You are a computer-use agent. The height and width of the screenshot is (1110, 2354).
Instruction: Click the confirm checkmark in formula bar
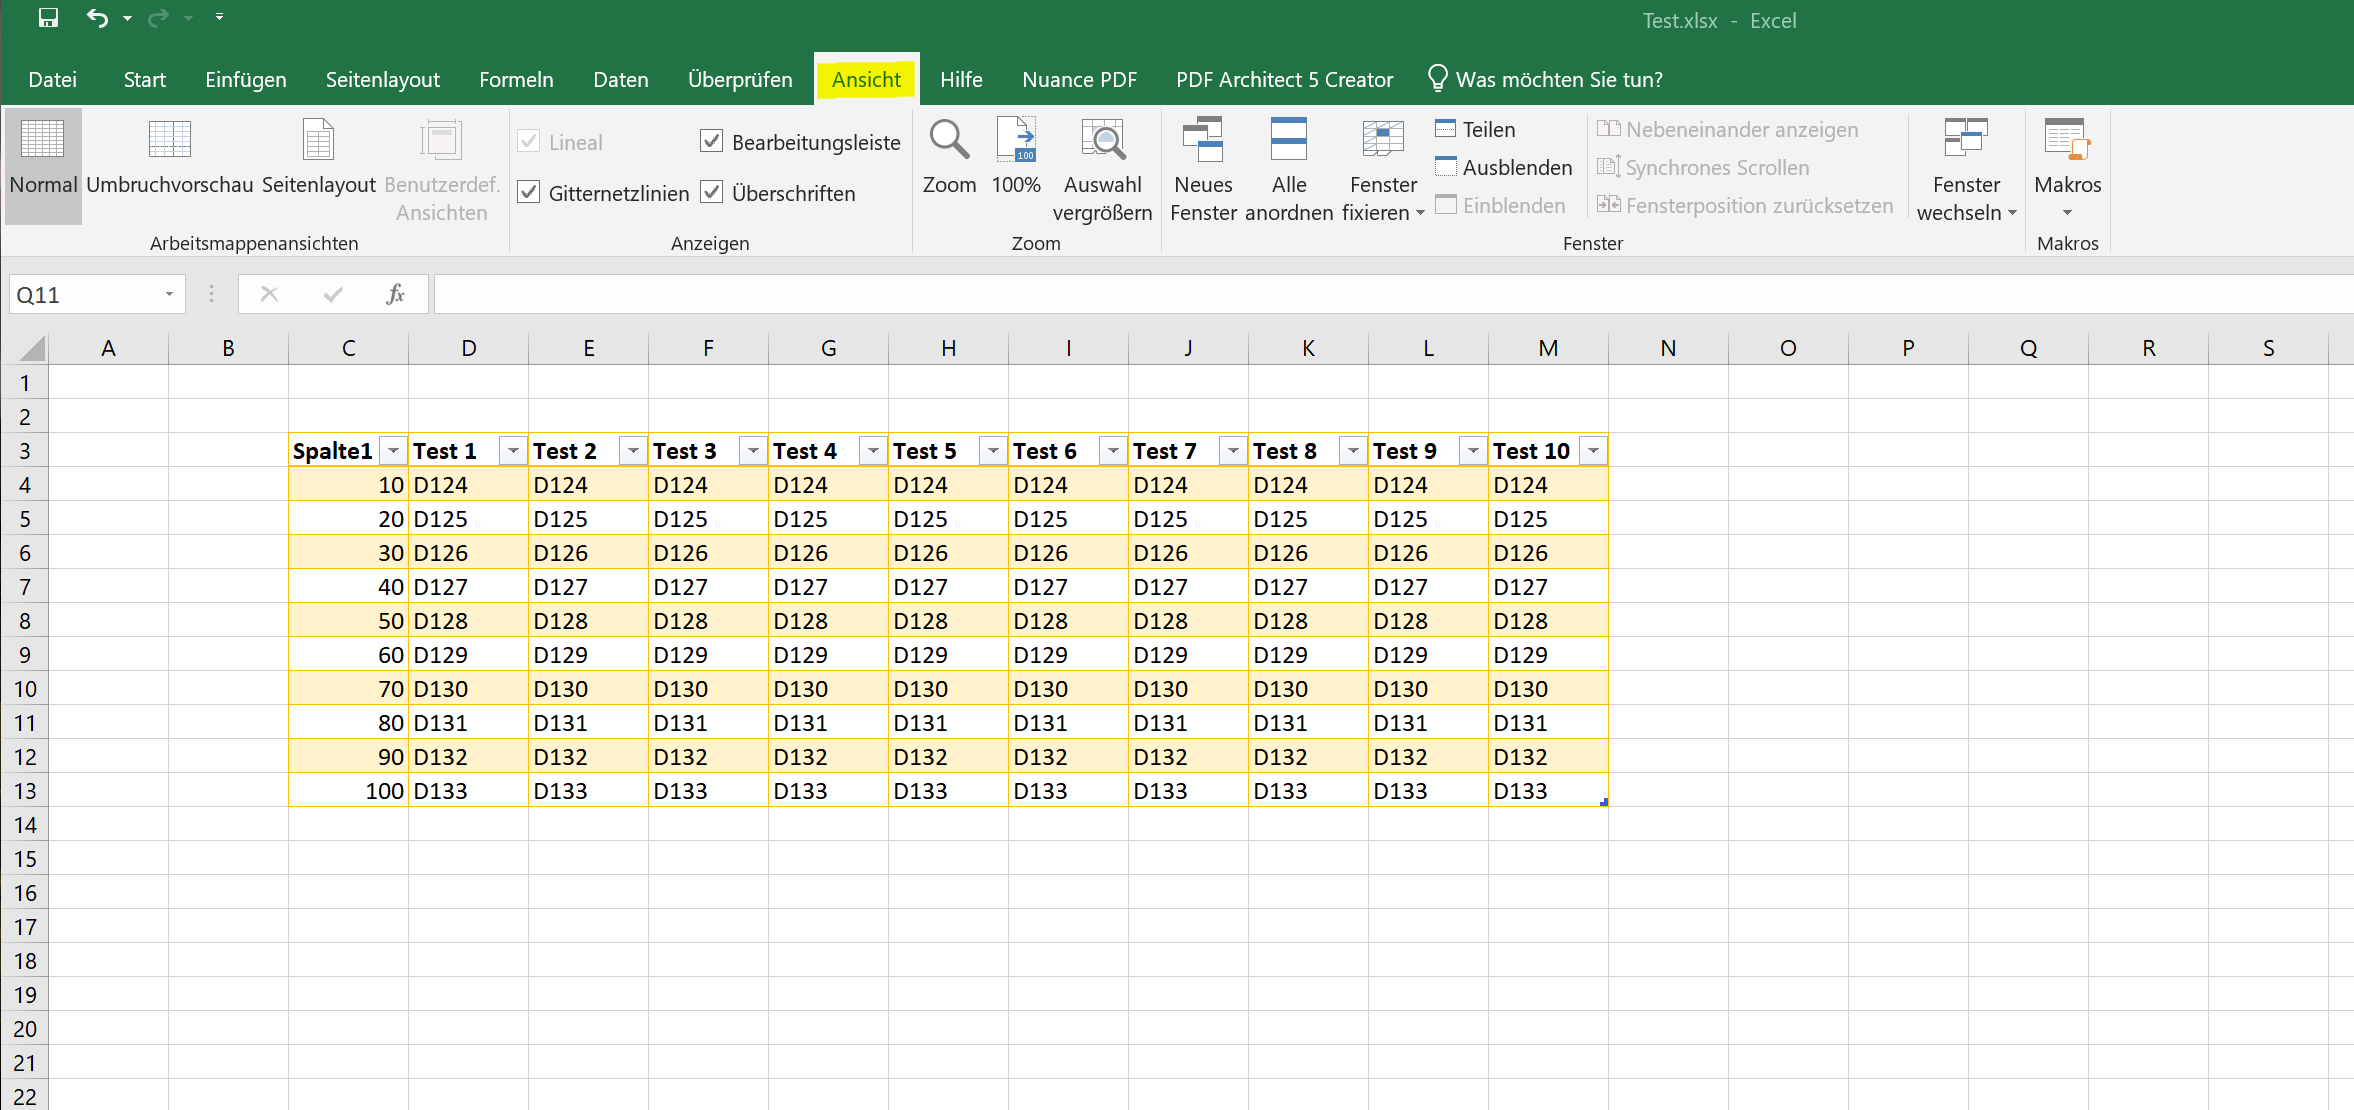click(333, 294)
